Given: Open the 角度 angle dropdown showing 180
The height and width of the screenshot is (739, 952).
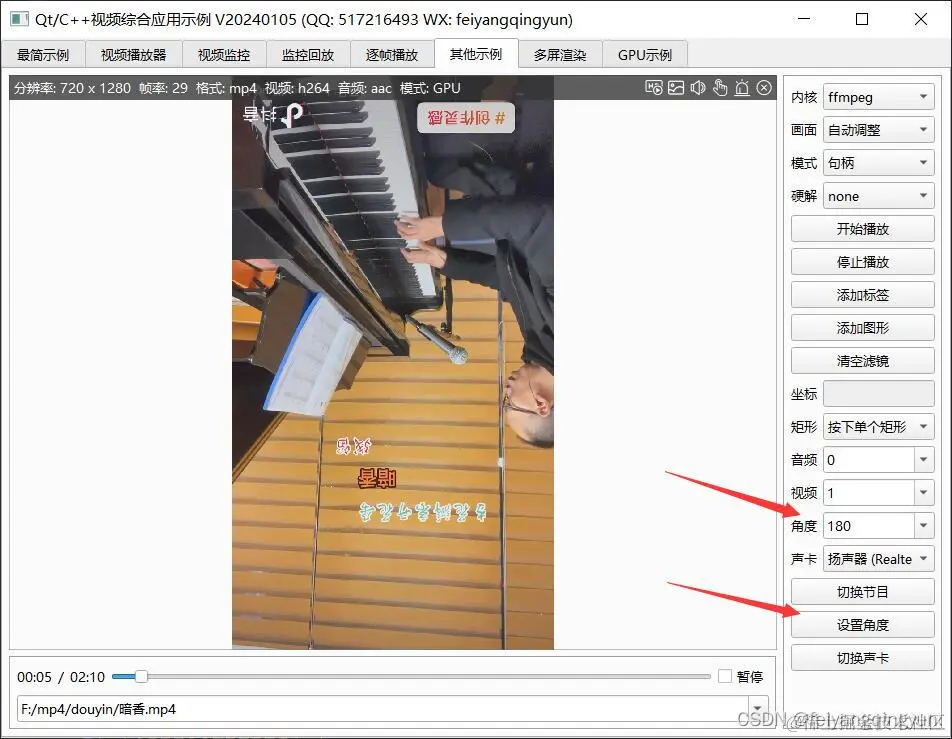Looking at the screenshot, I should pyautogui.click(x=878, y=525).
